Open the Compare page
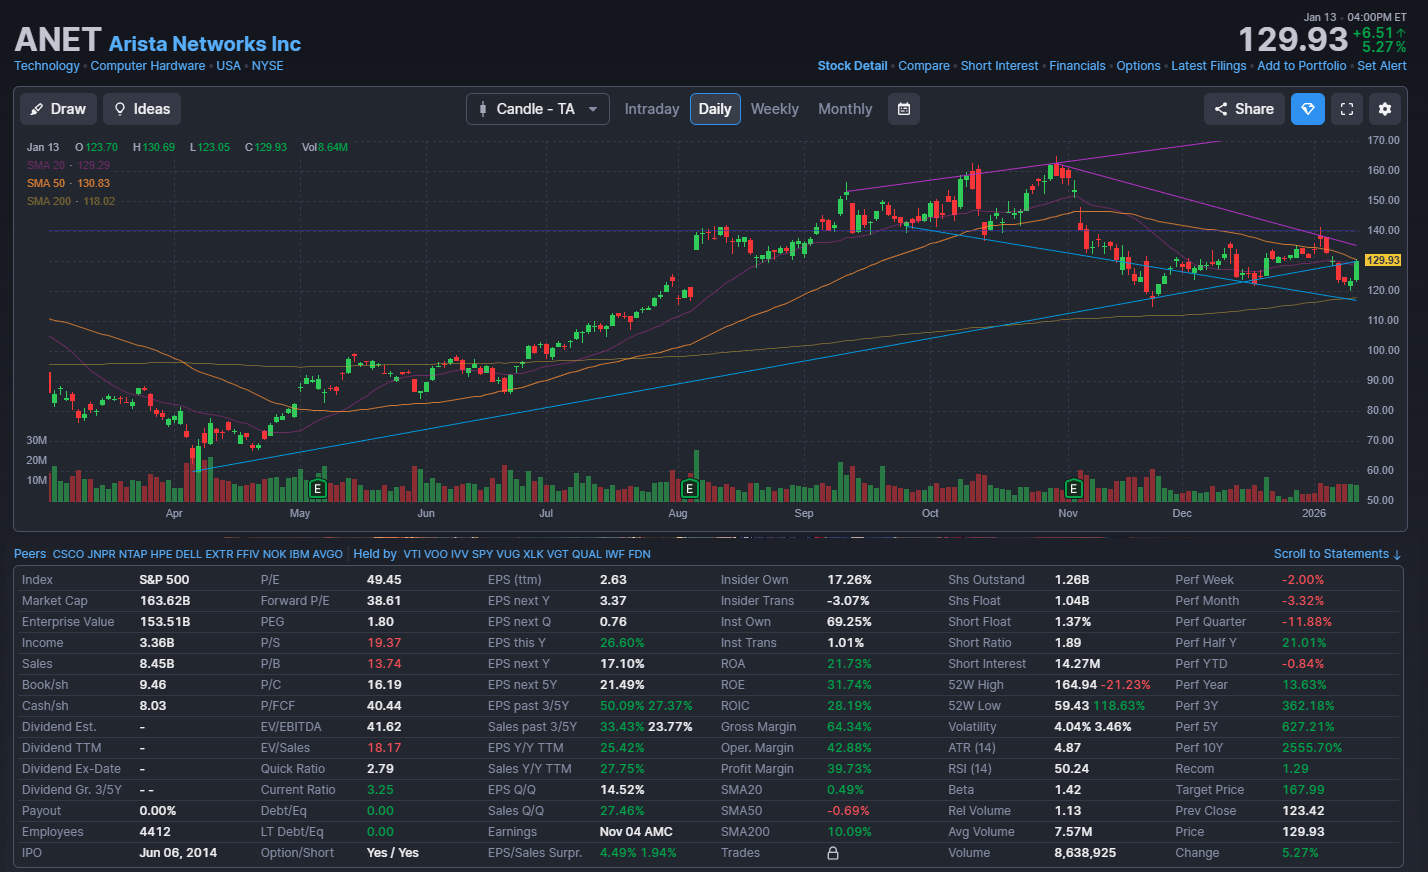The image size is (1428, 872). (924, 66)
